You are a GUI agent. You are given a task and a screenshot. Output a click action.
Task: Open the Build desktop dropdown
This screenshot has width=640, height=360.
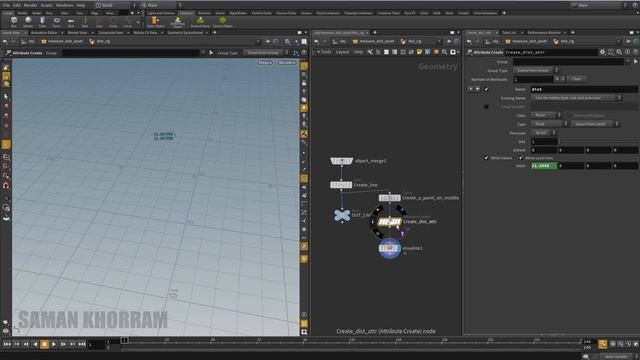(115, 5)
